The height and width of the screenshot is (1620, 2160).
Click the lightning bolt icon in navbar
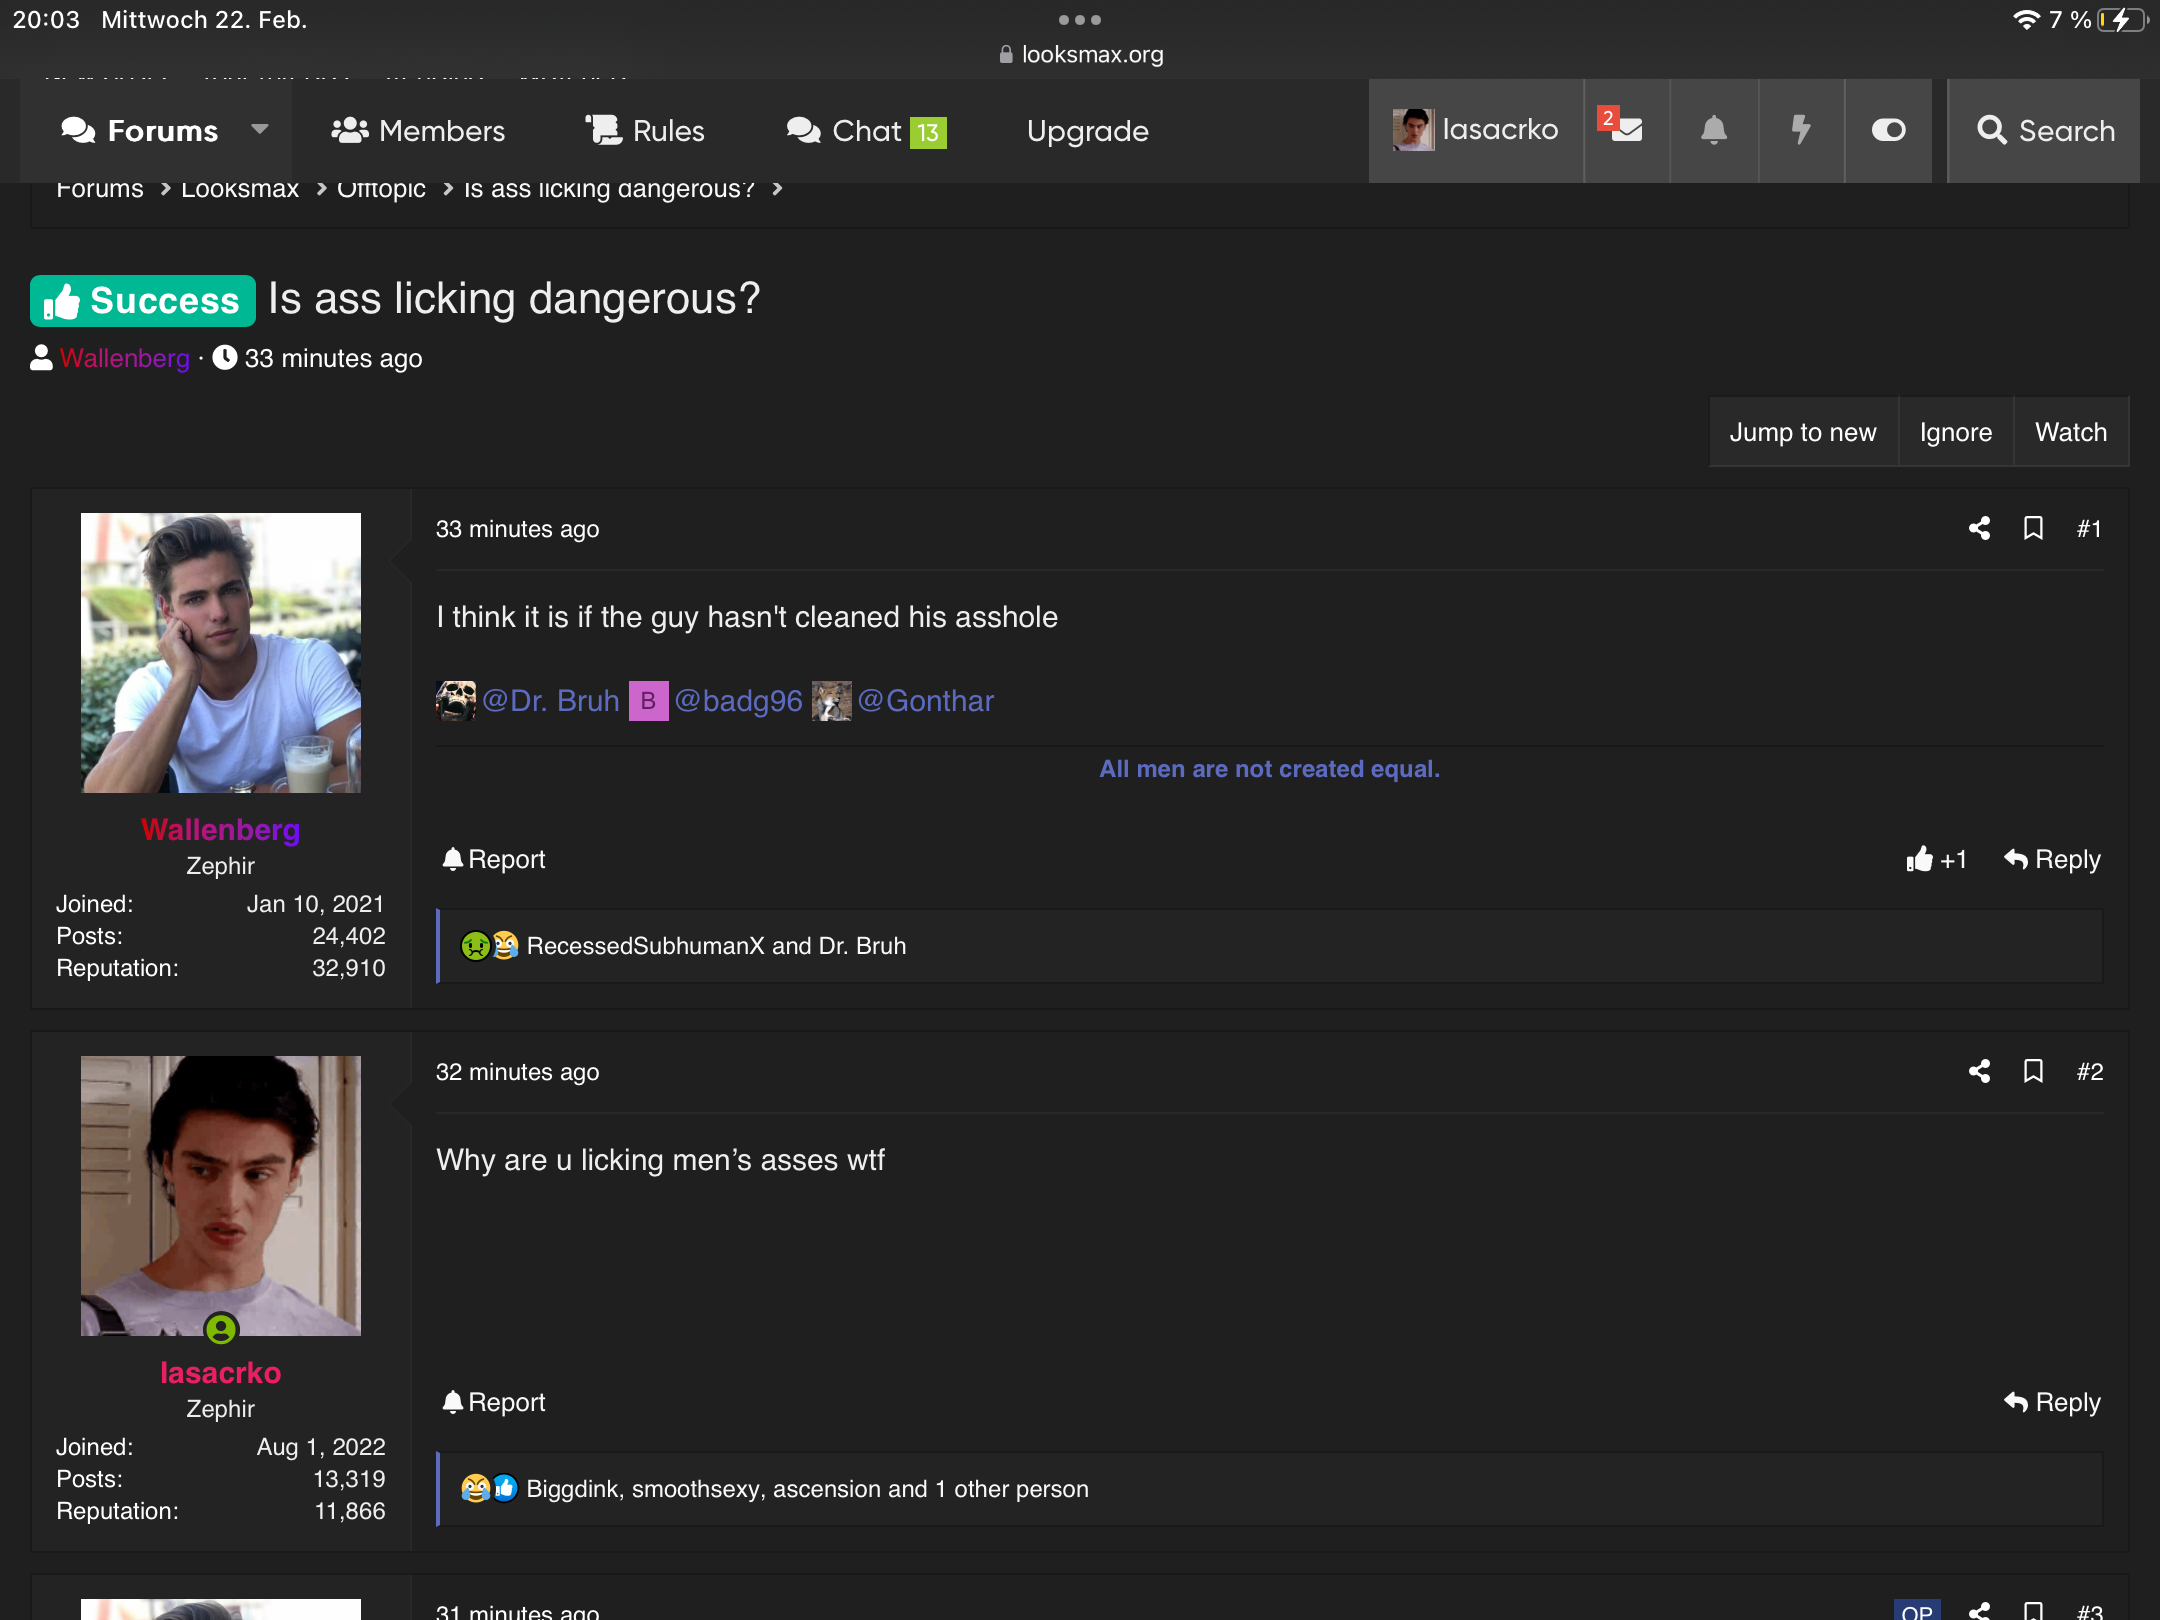(x=1801, y=130)
